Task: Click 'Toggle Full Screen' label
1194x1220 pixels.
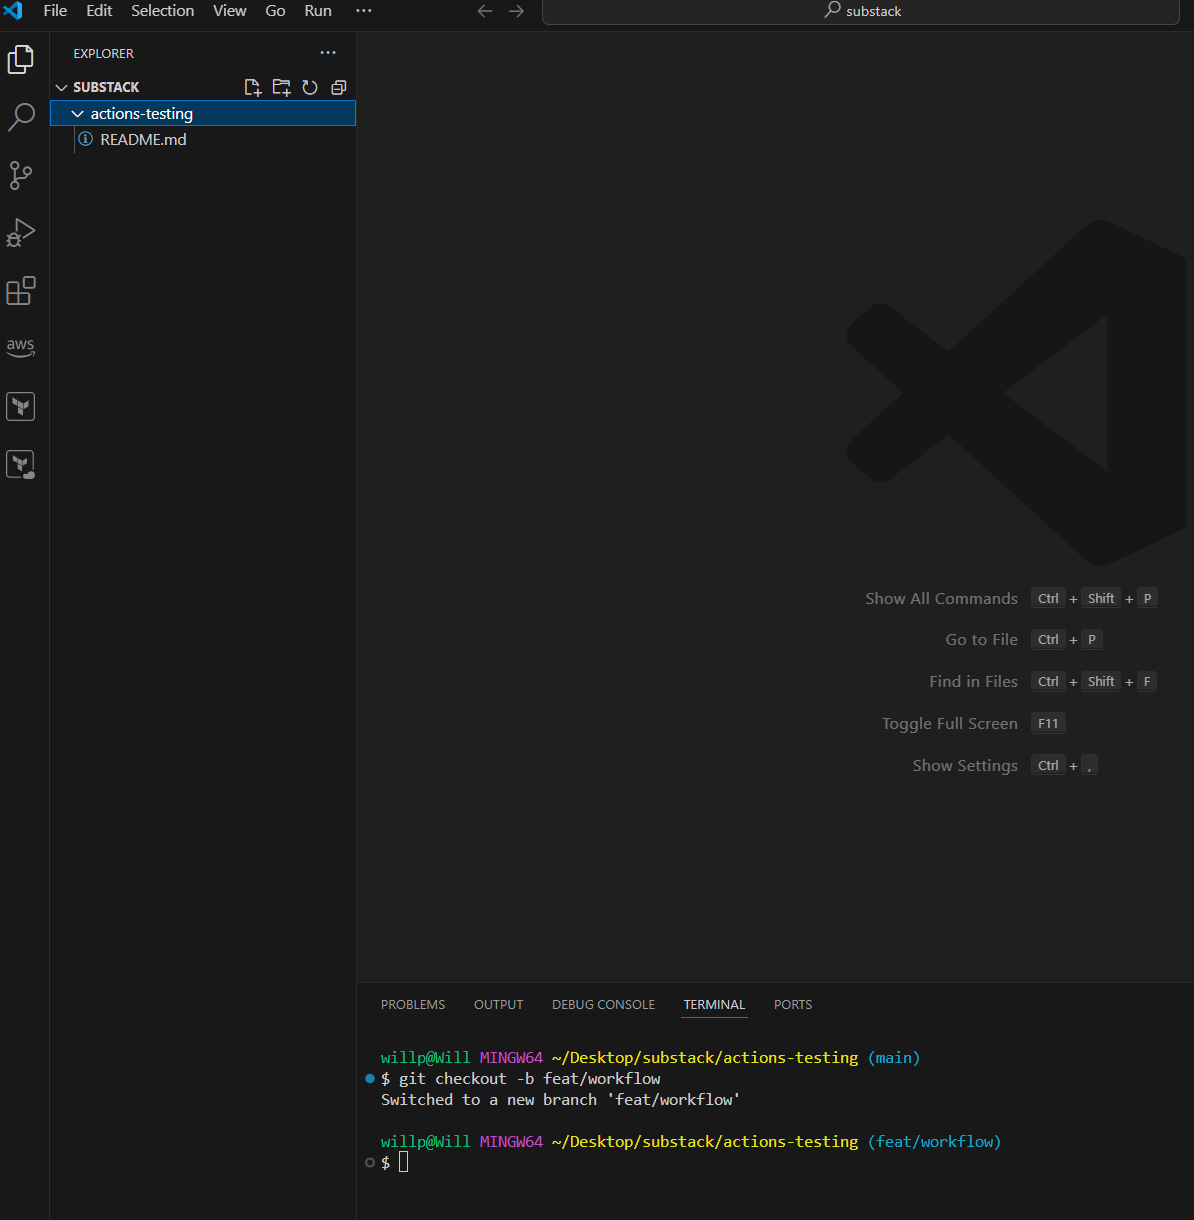Action: click(x=950, y=724)
